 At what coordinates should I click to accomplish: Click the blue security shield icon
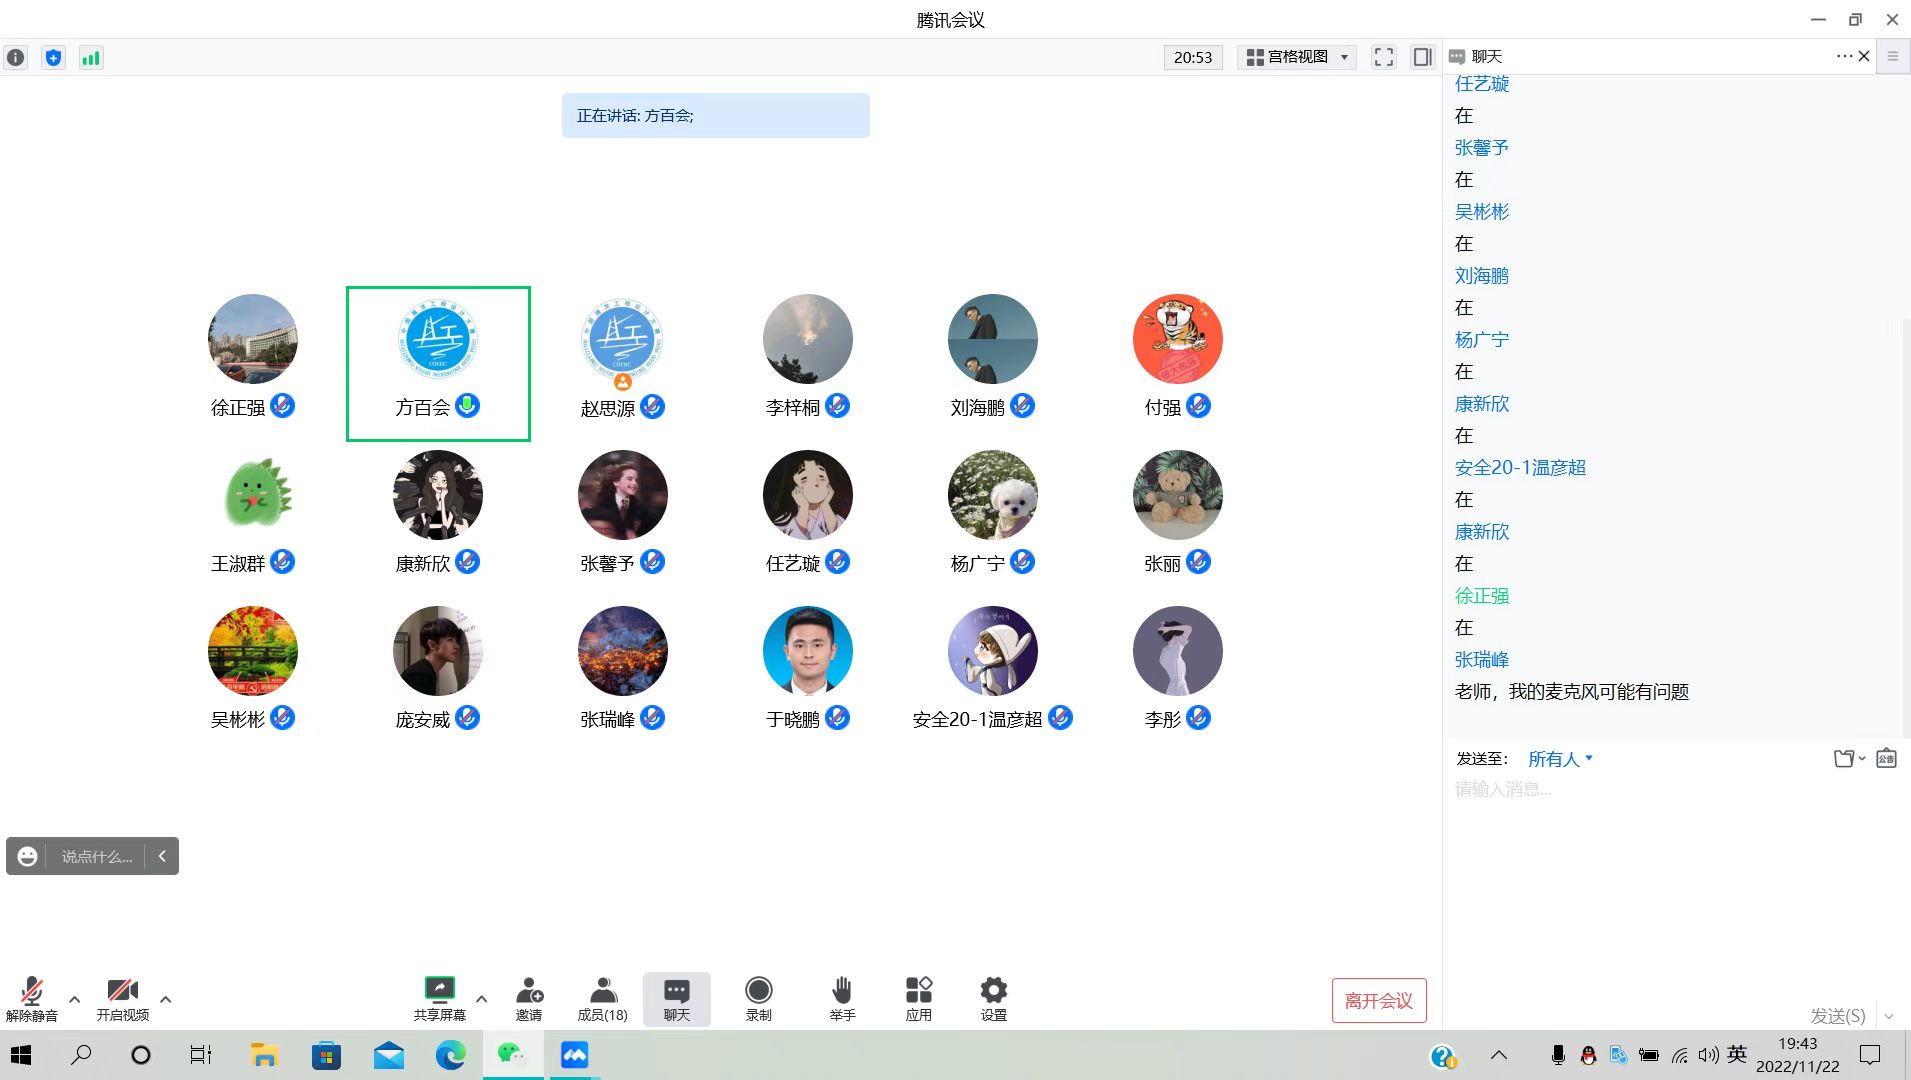53,58
